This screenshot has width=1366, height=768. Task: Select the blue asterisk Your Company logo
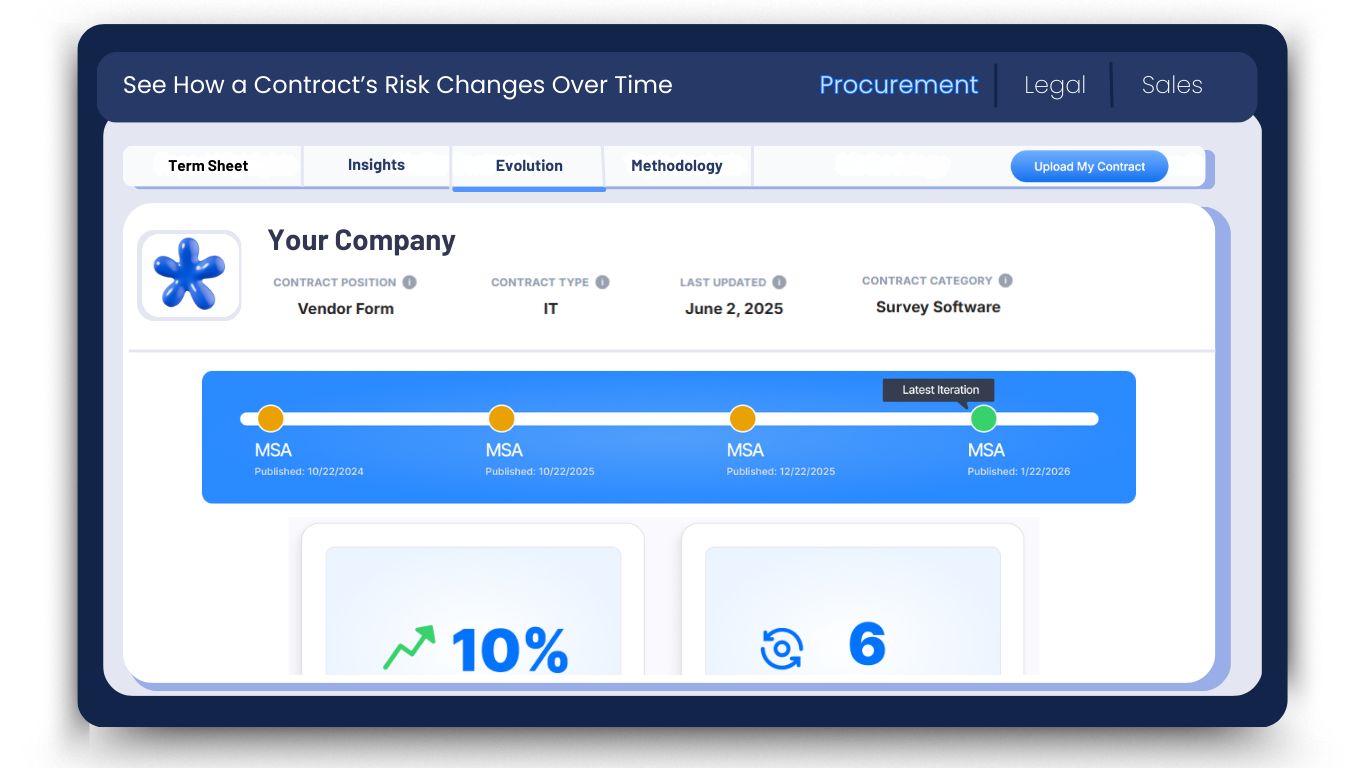pyautogui.click(x=189, y=275)
